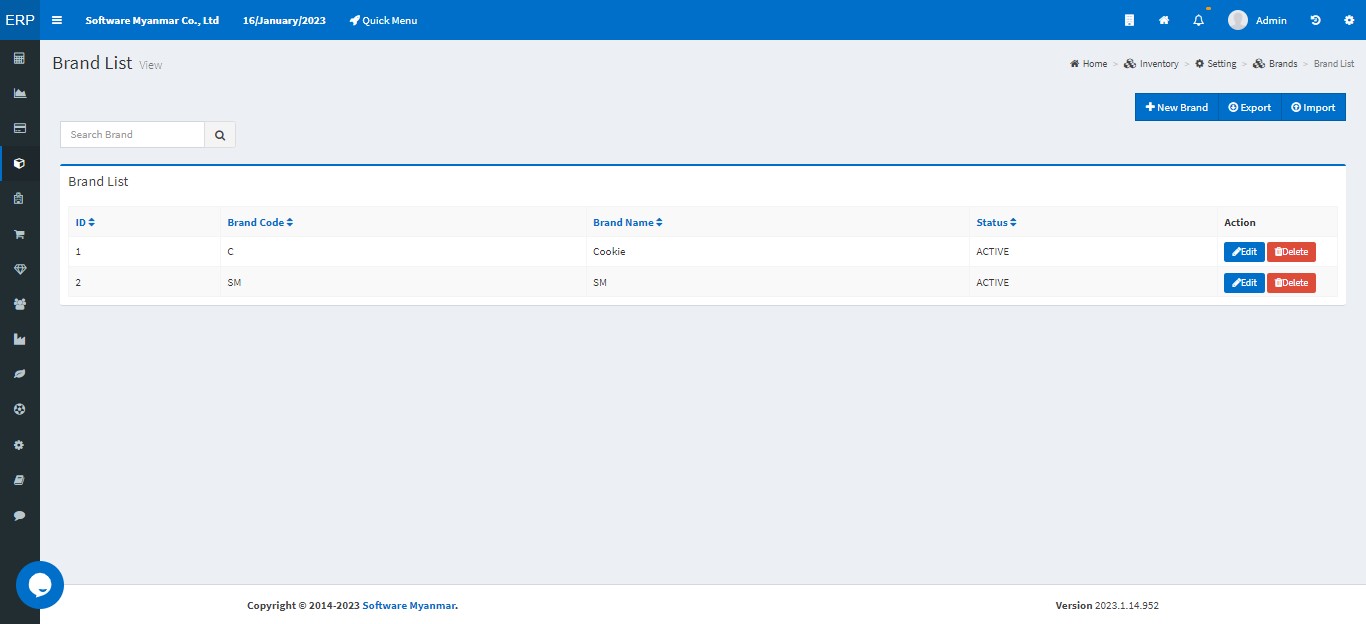Sort table by ID column
This screenshot has height=624, width=1366.
[x=85, y=222]
